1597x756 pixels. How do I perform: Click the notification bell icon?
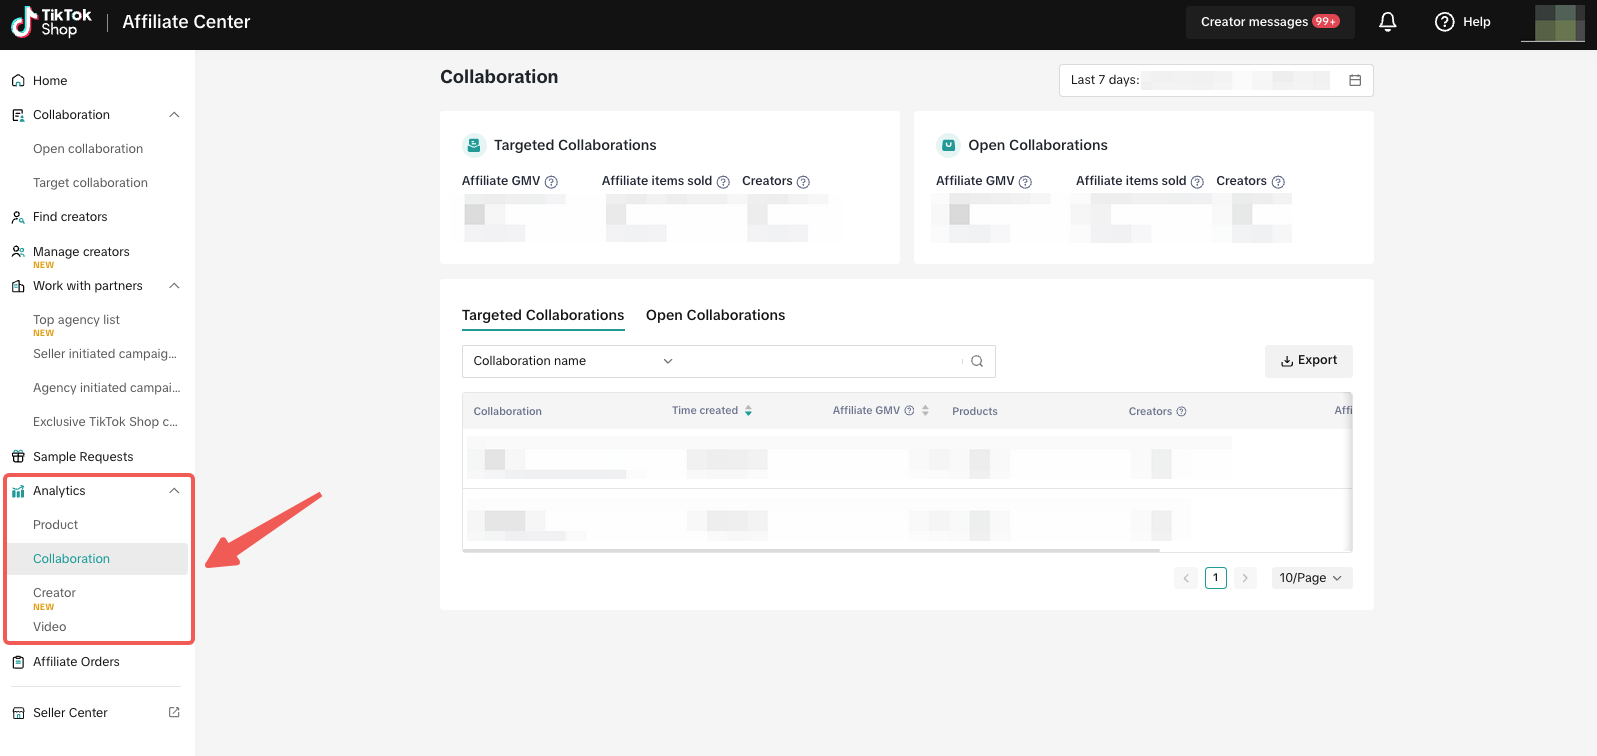pyautogui.click(x=1387, y=22)
